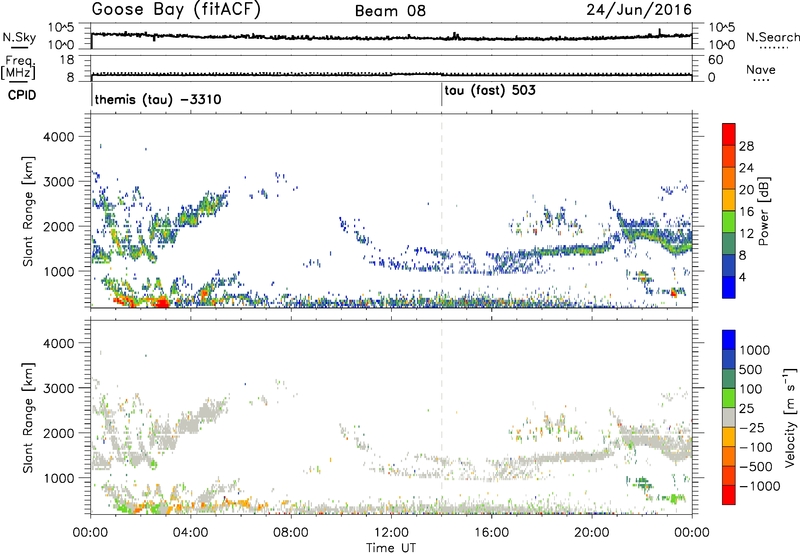Click the '08:00' time axis tick label
Screen dimensions: 800x554
[x=290, y=533]
